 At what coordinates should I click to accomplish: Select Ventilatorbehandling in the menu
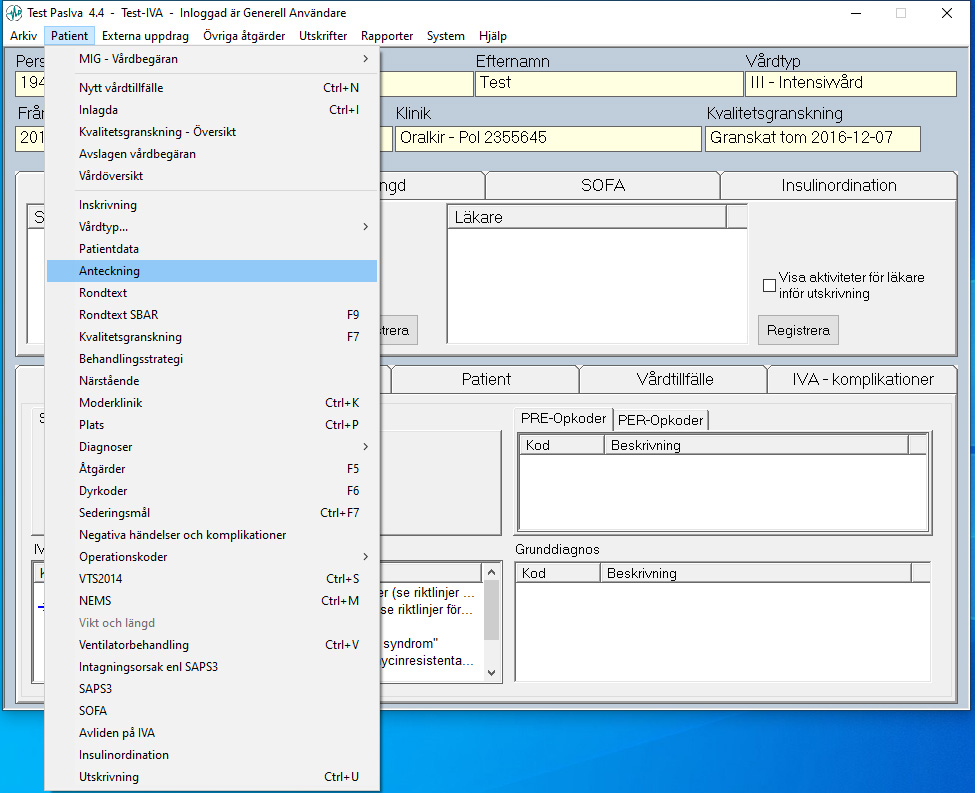(x=134, y=645)
